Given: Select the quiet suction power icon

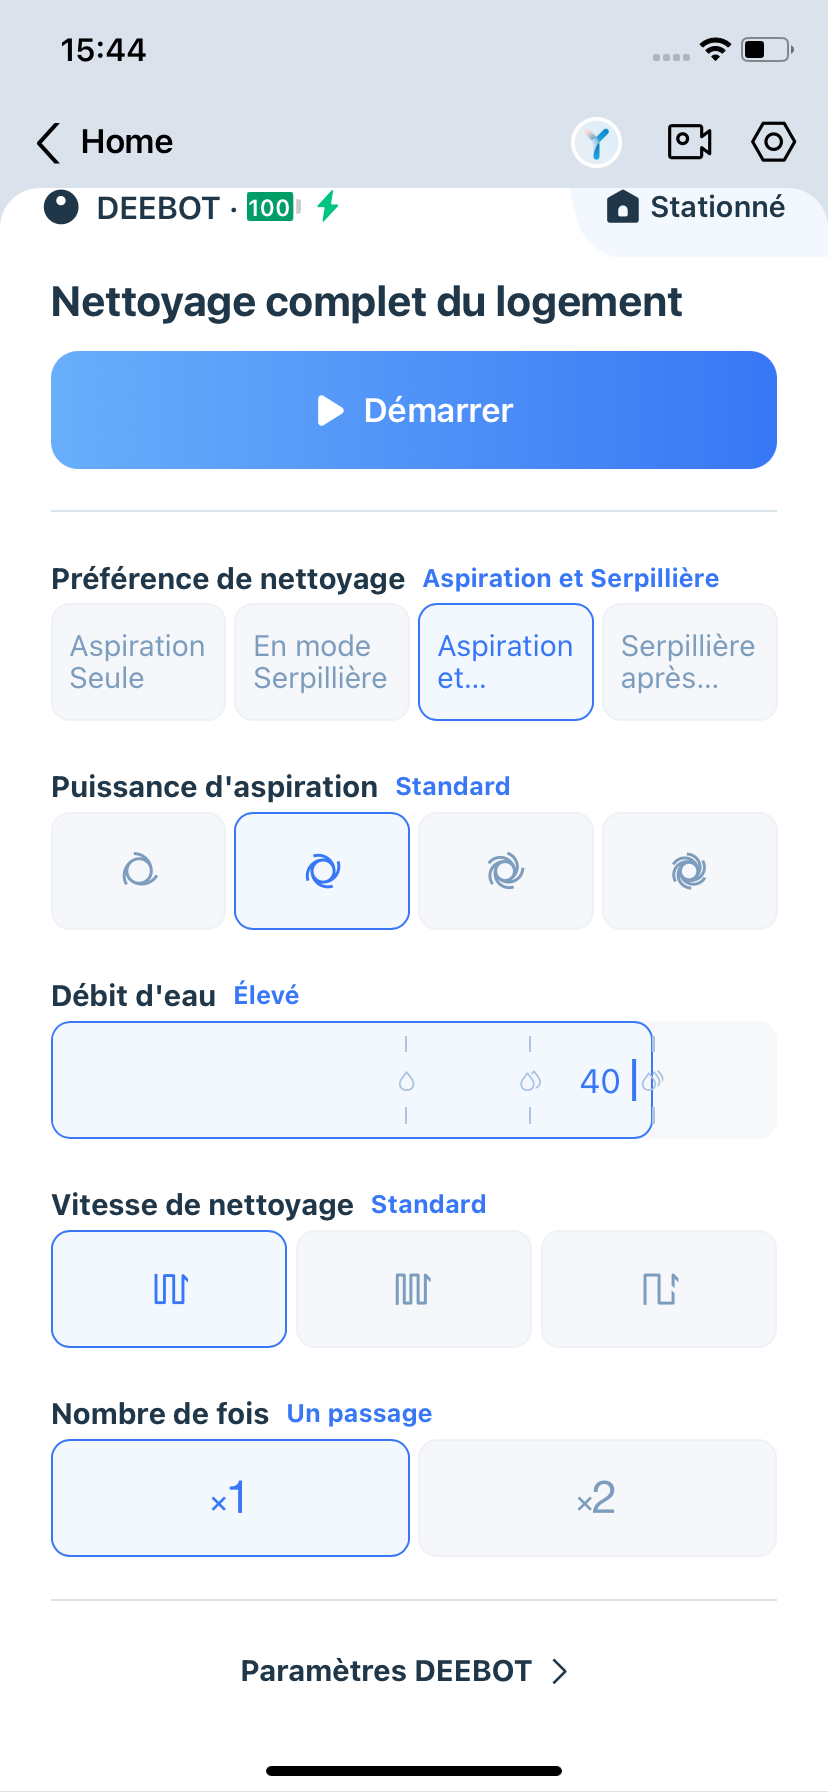Looking at the screenshot, I should (139, 871).
